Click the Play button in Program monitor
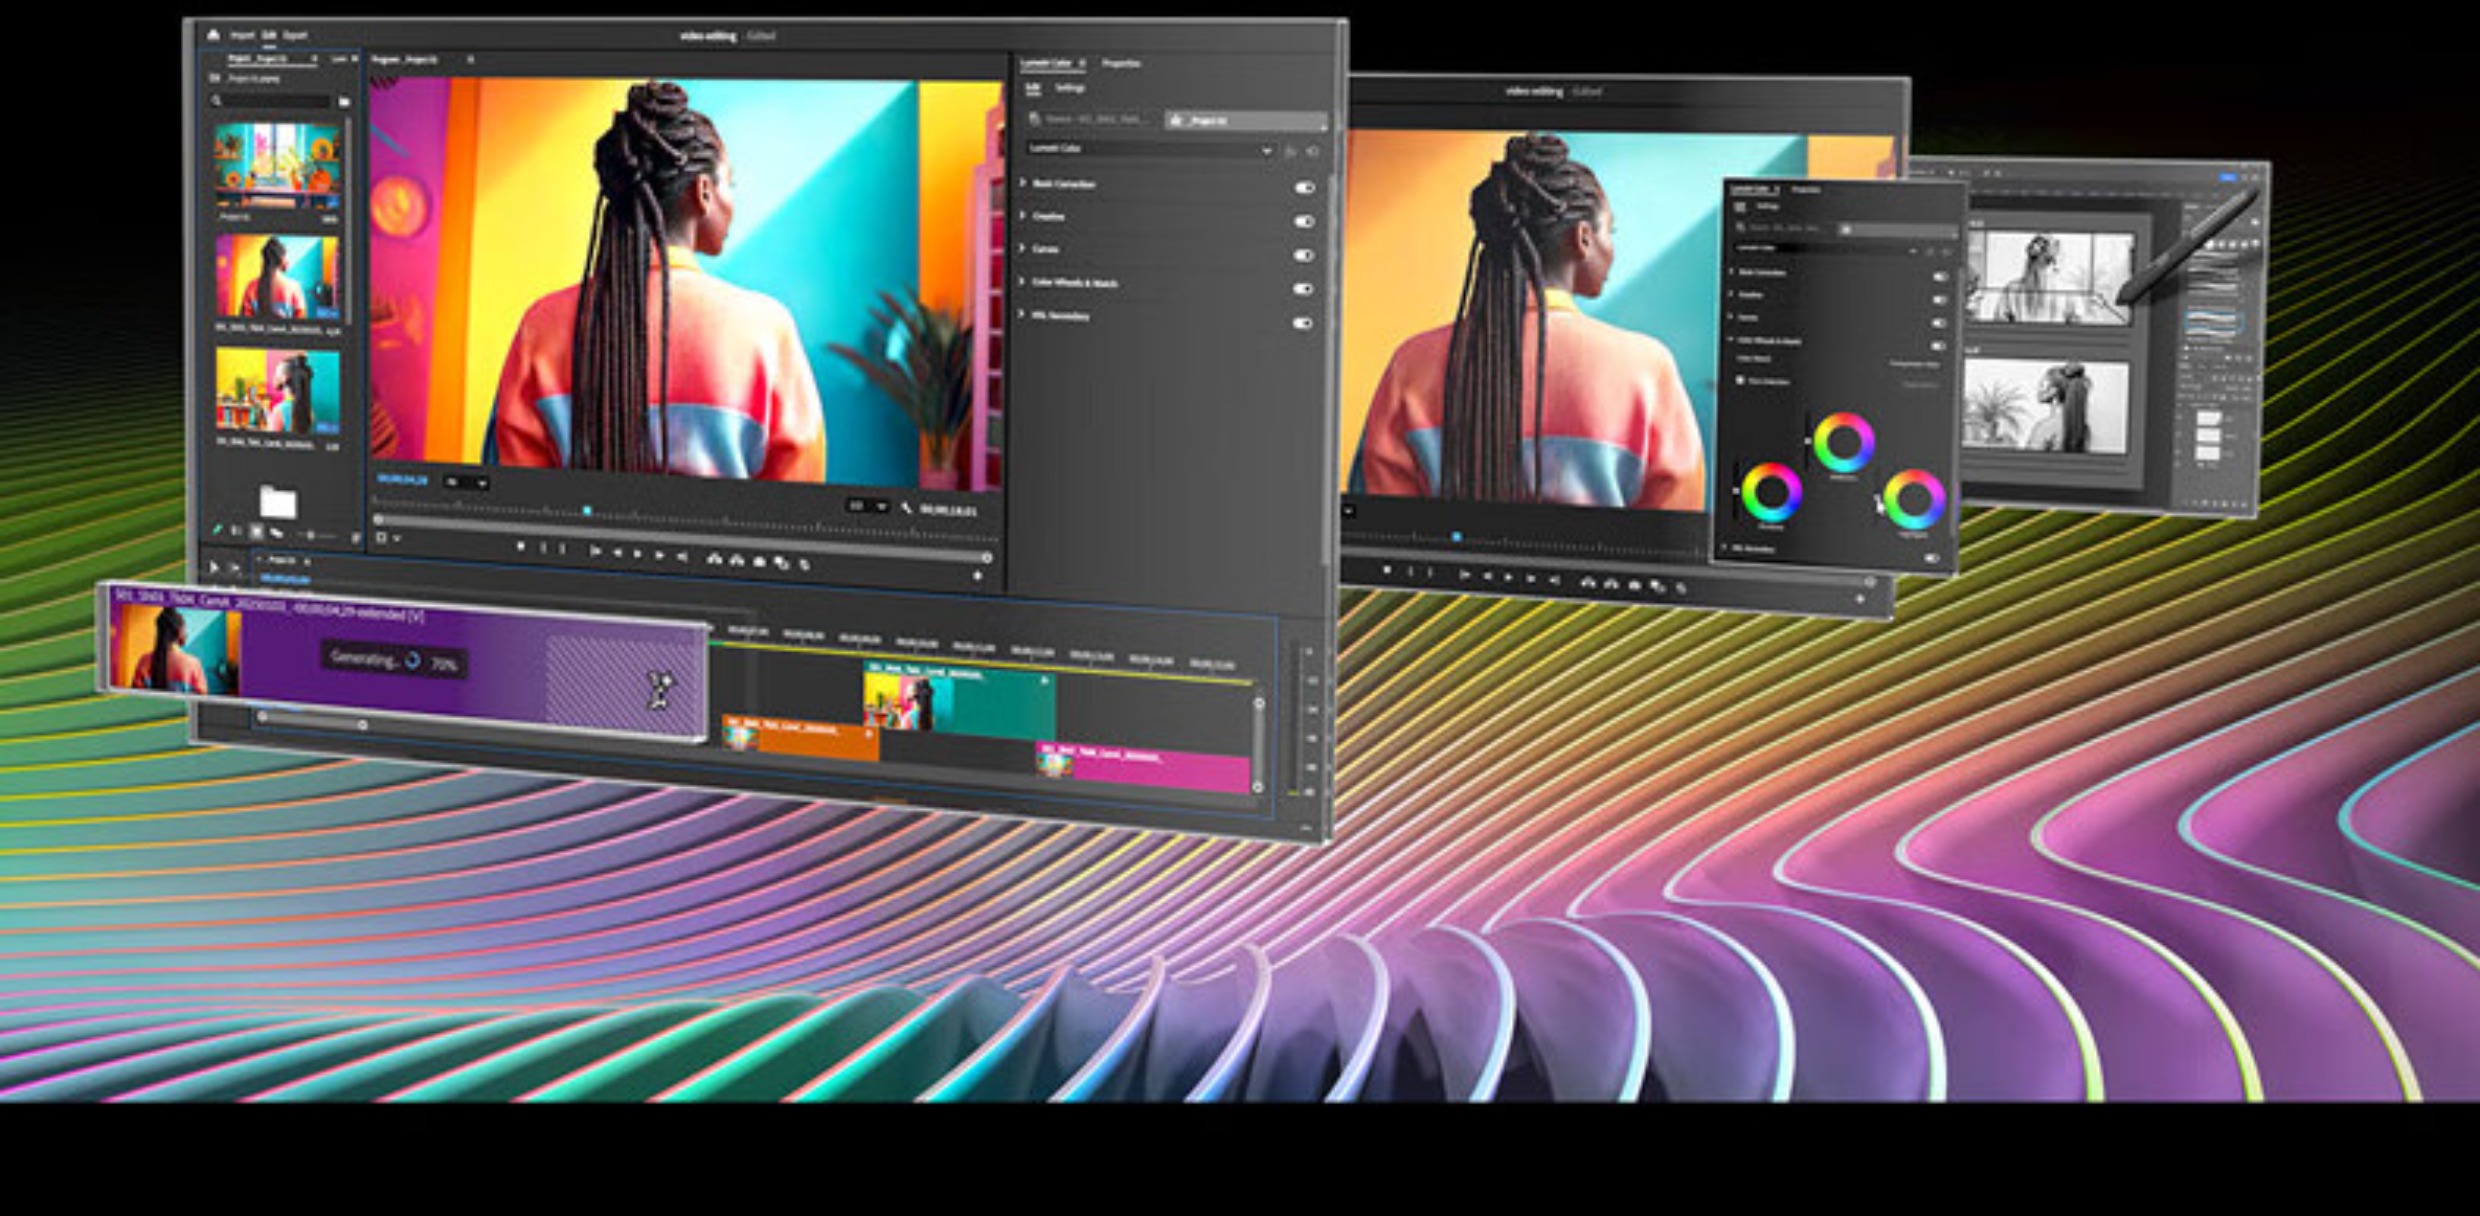Viewport: 2480px width, 1216px height. [x=637, y=553]
